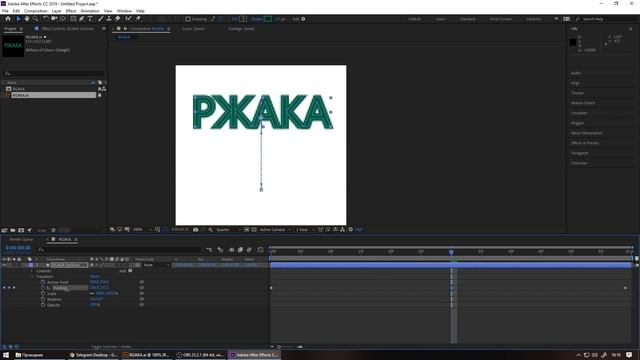Open the 1 View layout dropdown
640x360 pixels.
(304, 230)
